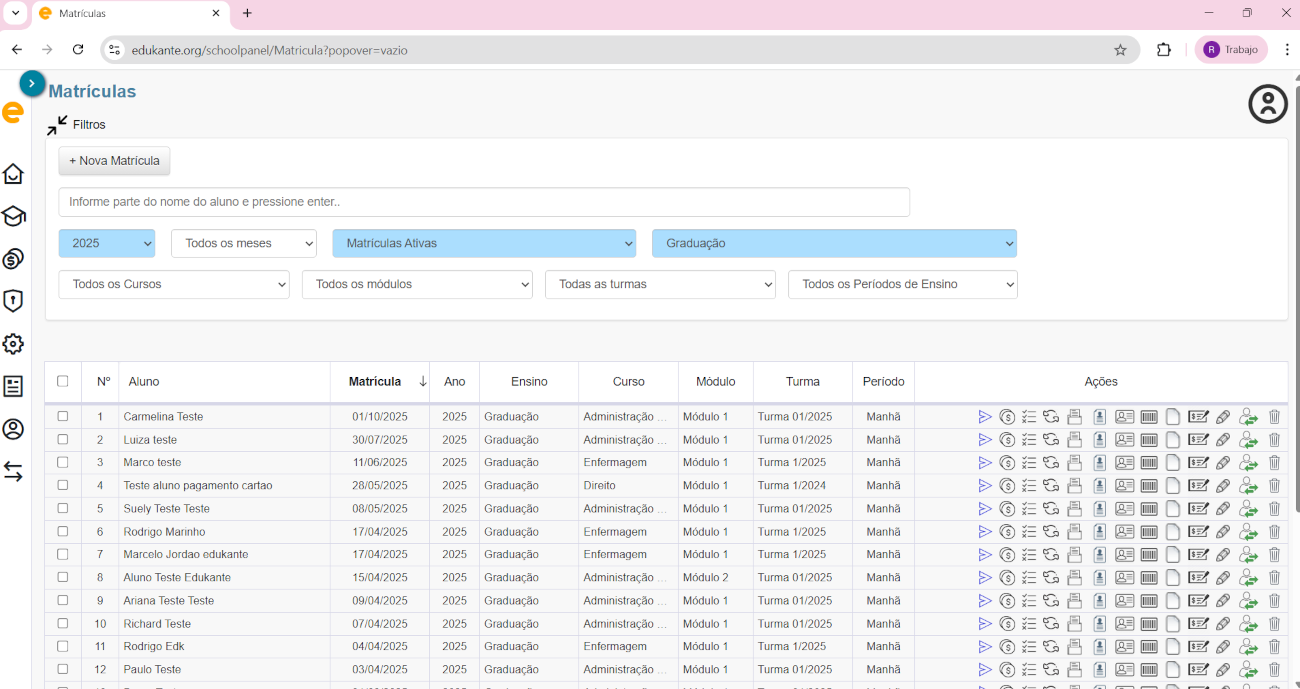This screenshot has width=1300, height=689.
Task: Collapse the Filtros section
Action: tap(57, 125)
